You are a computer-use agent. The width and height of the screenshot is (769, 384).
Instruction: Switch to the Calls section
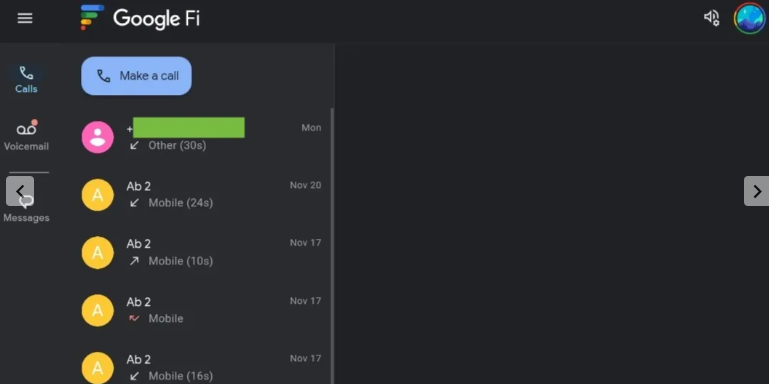pos(26,79)
